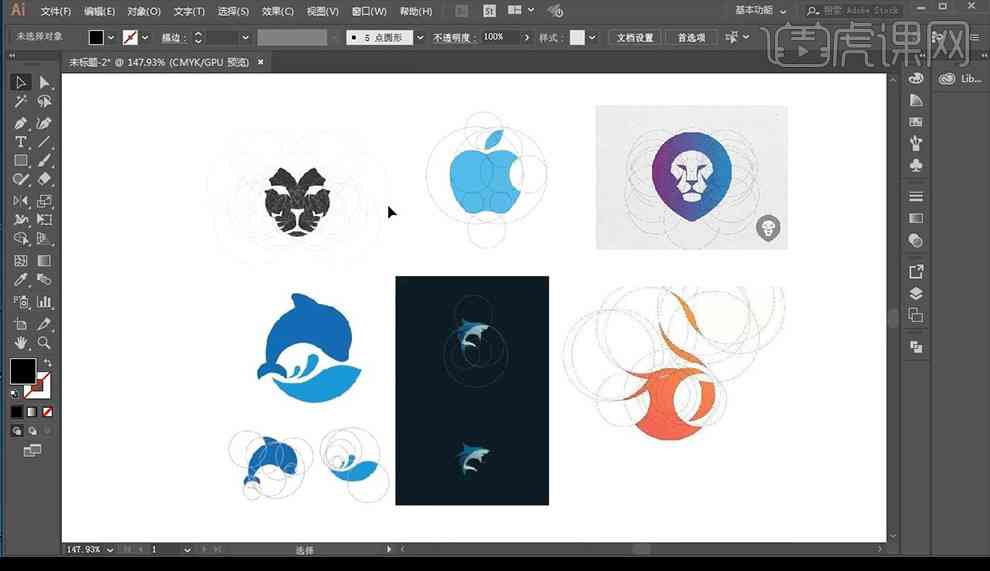Open graphic style 样式 dropdown
This screenshot has width=990, height=571.
pyautogui.click(x=592, y=38)
